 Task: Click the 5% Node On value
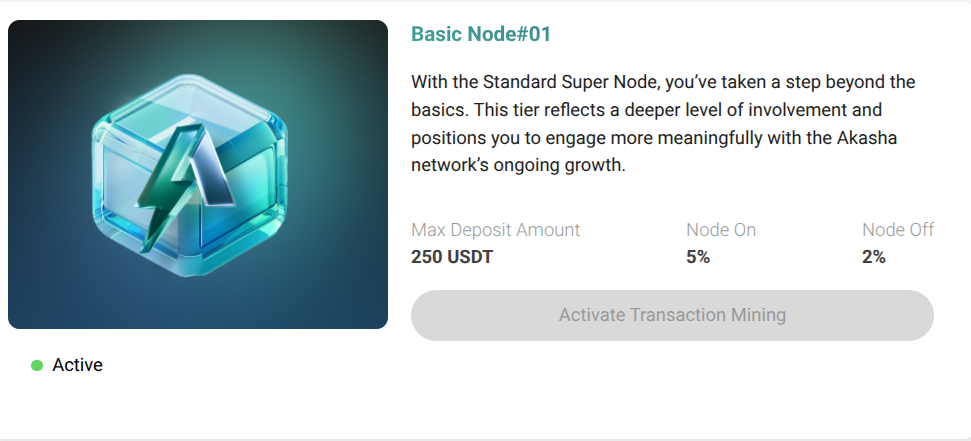click(x=698, y=257)
